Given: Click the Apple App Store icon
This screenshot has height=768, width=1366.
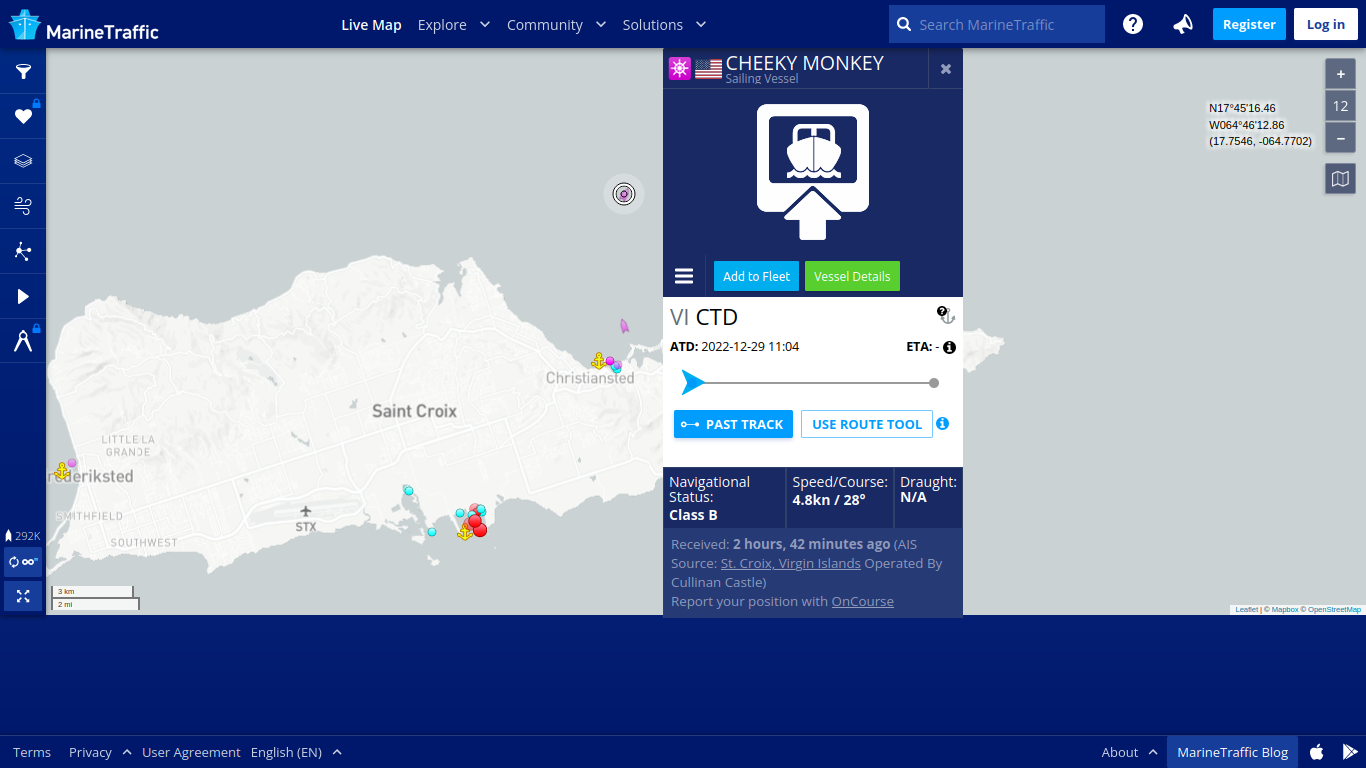Looking at the screenshot, I should (1317, 752).
